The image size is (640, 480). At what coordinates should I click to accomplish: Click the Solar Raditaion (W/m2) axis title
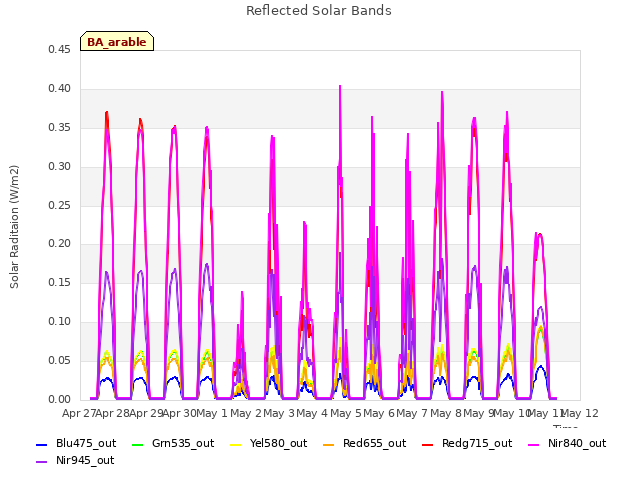tap(14, 227)
